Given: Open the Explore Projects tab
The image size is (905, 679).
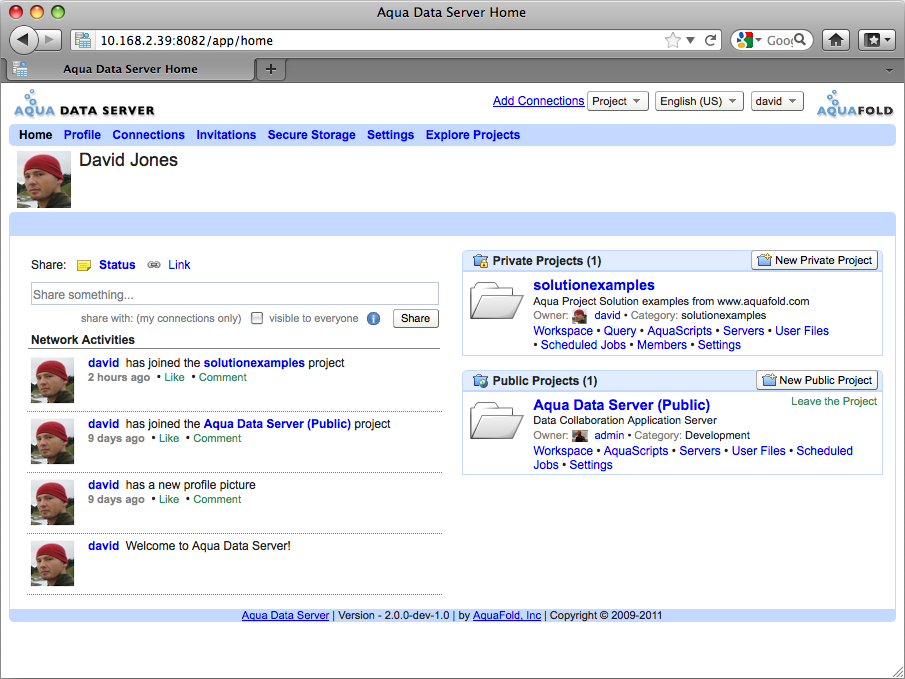Looking at the screenshot, I should (x=473, y=135).
